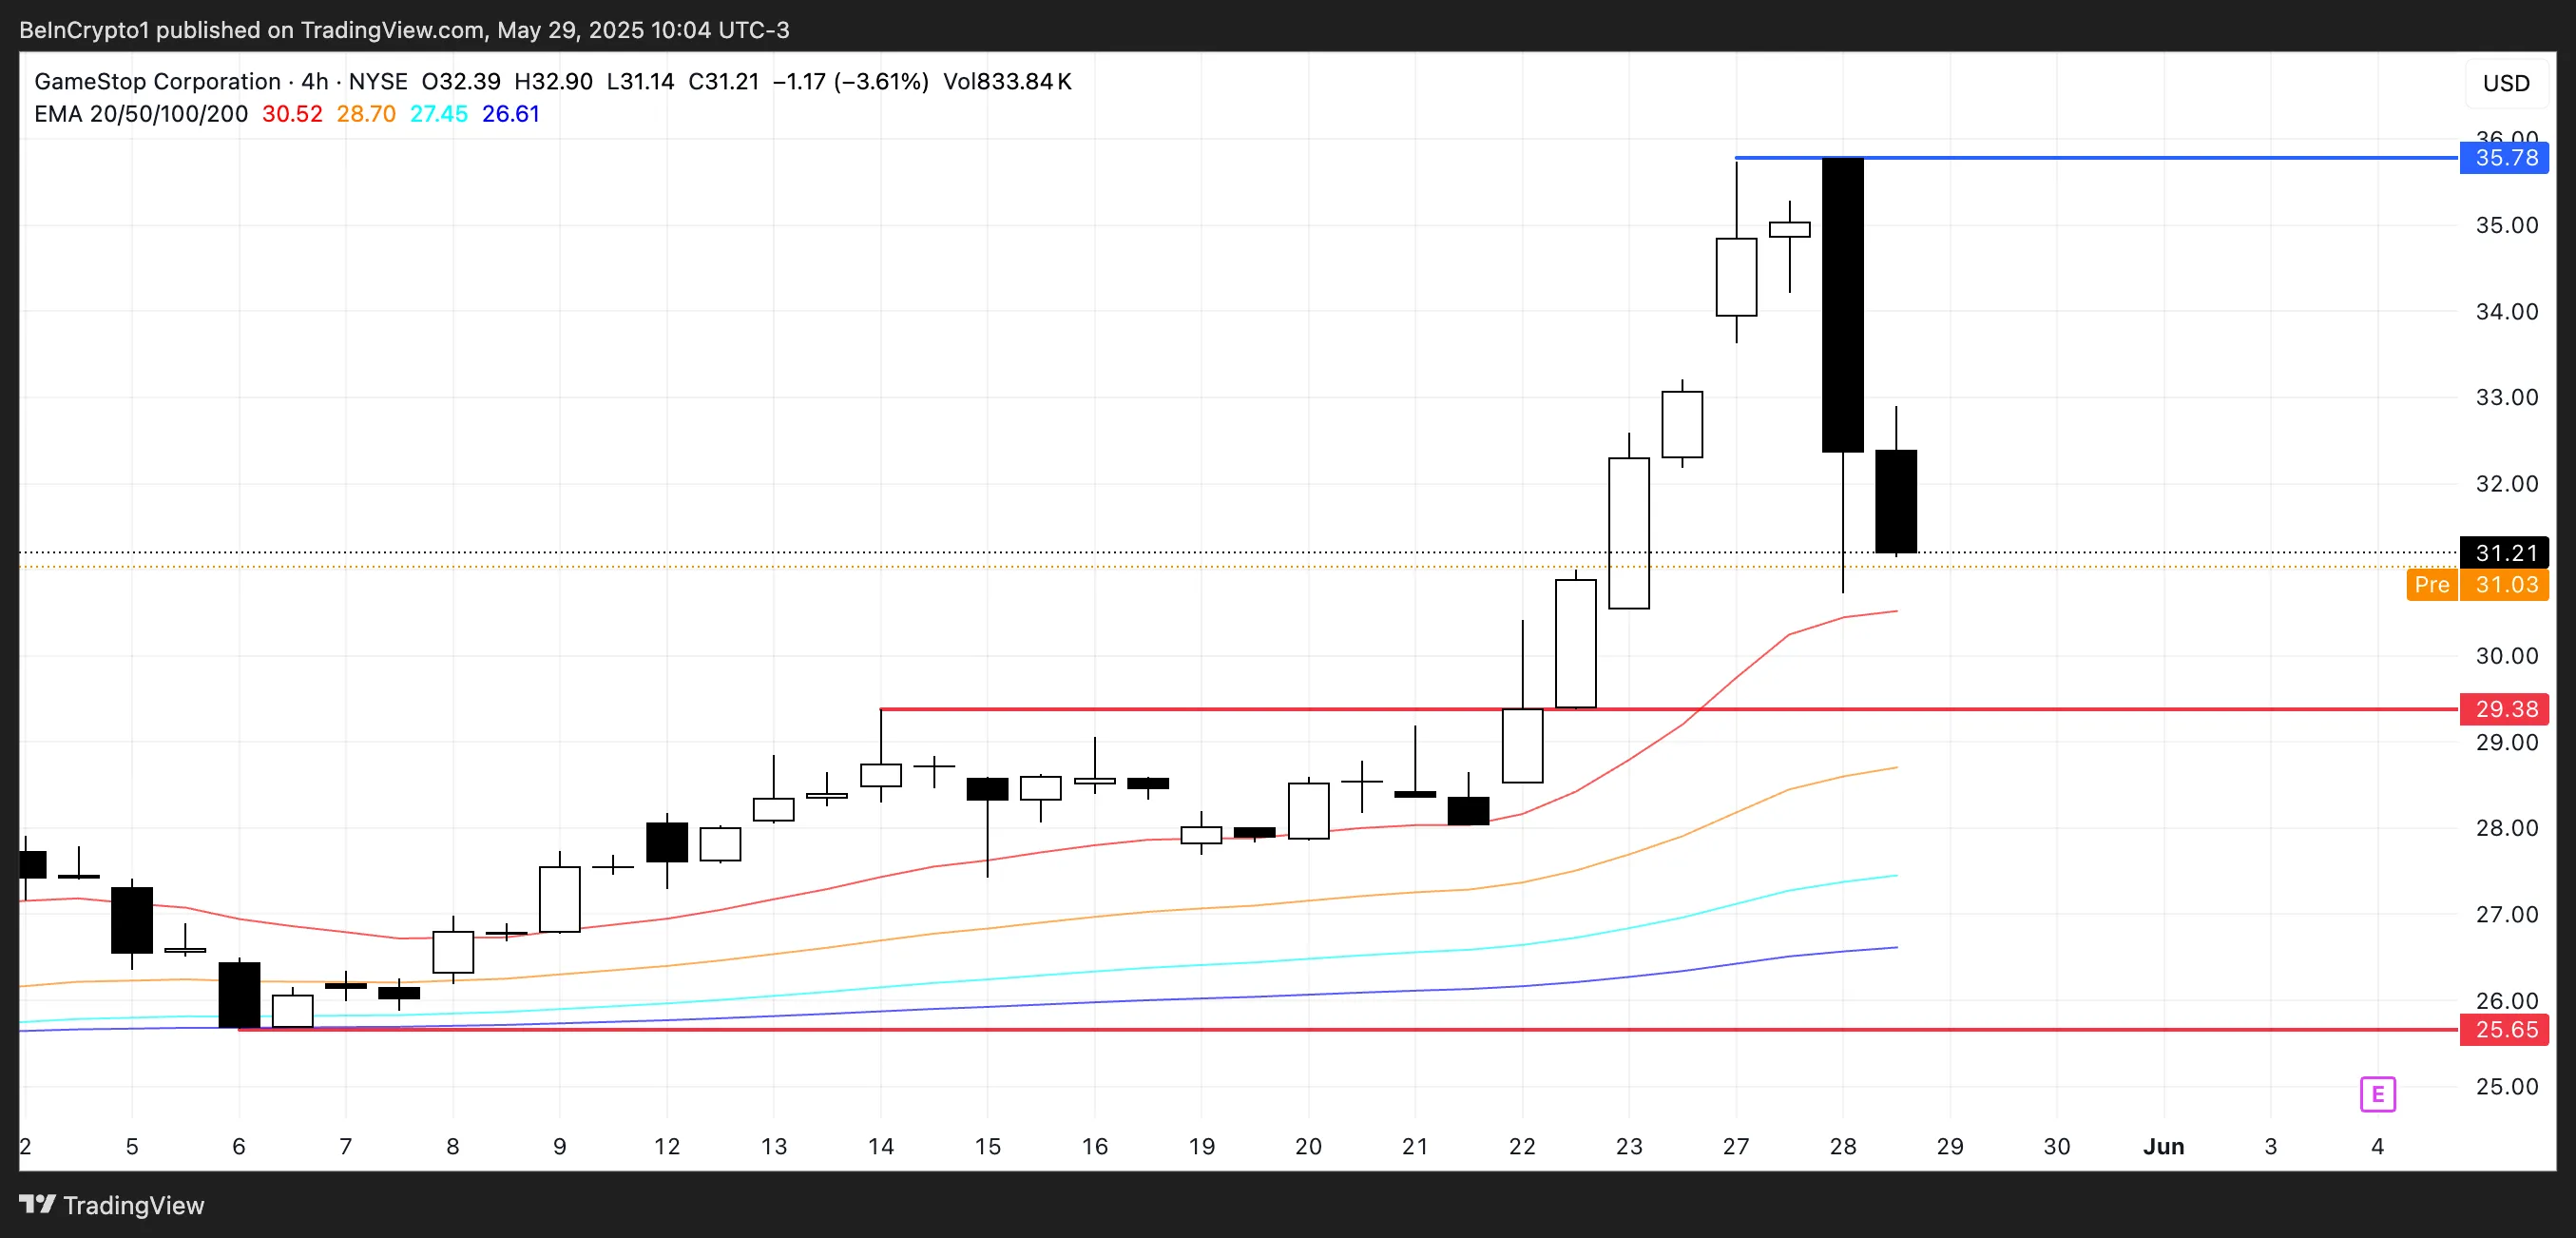This screenshot has width=2576, height=1238.
Task: Click the orange Pre 31.03 pre-market label
Action: tap(2477, 584)
